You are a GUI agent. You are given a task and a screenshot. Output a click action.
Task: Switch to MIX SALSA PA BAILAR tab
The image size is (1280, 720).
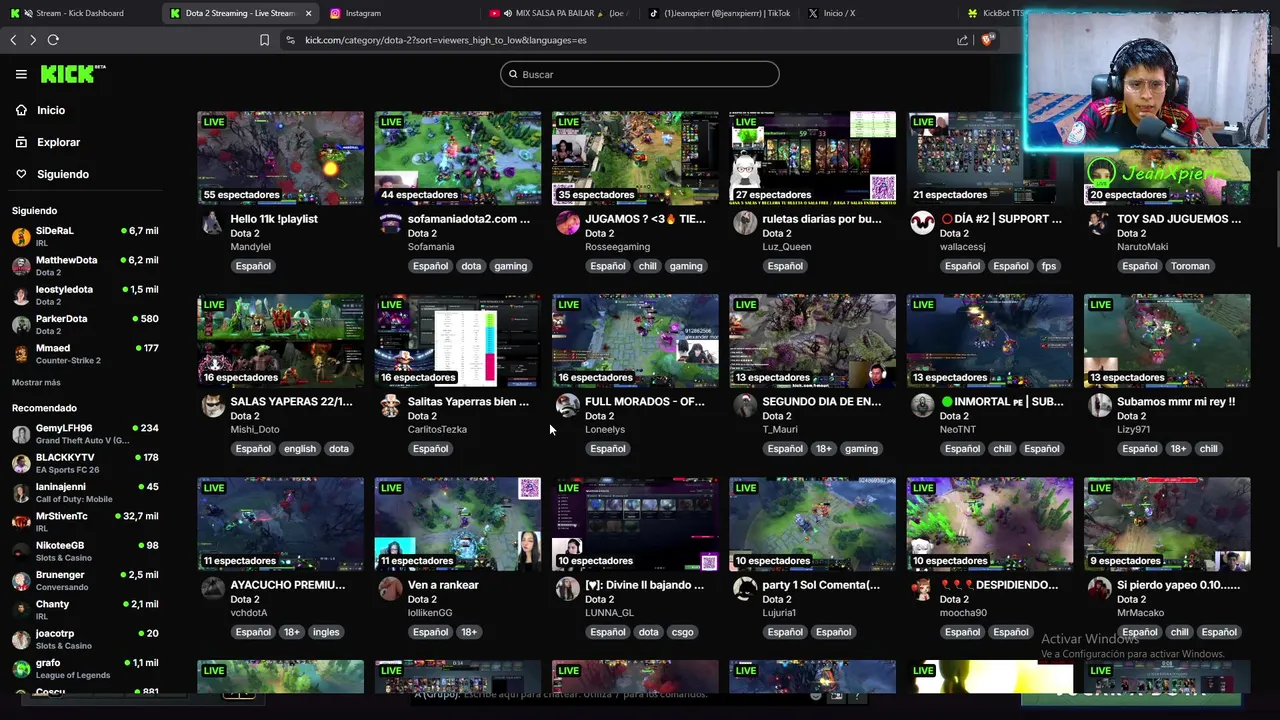(560, 13)
